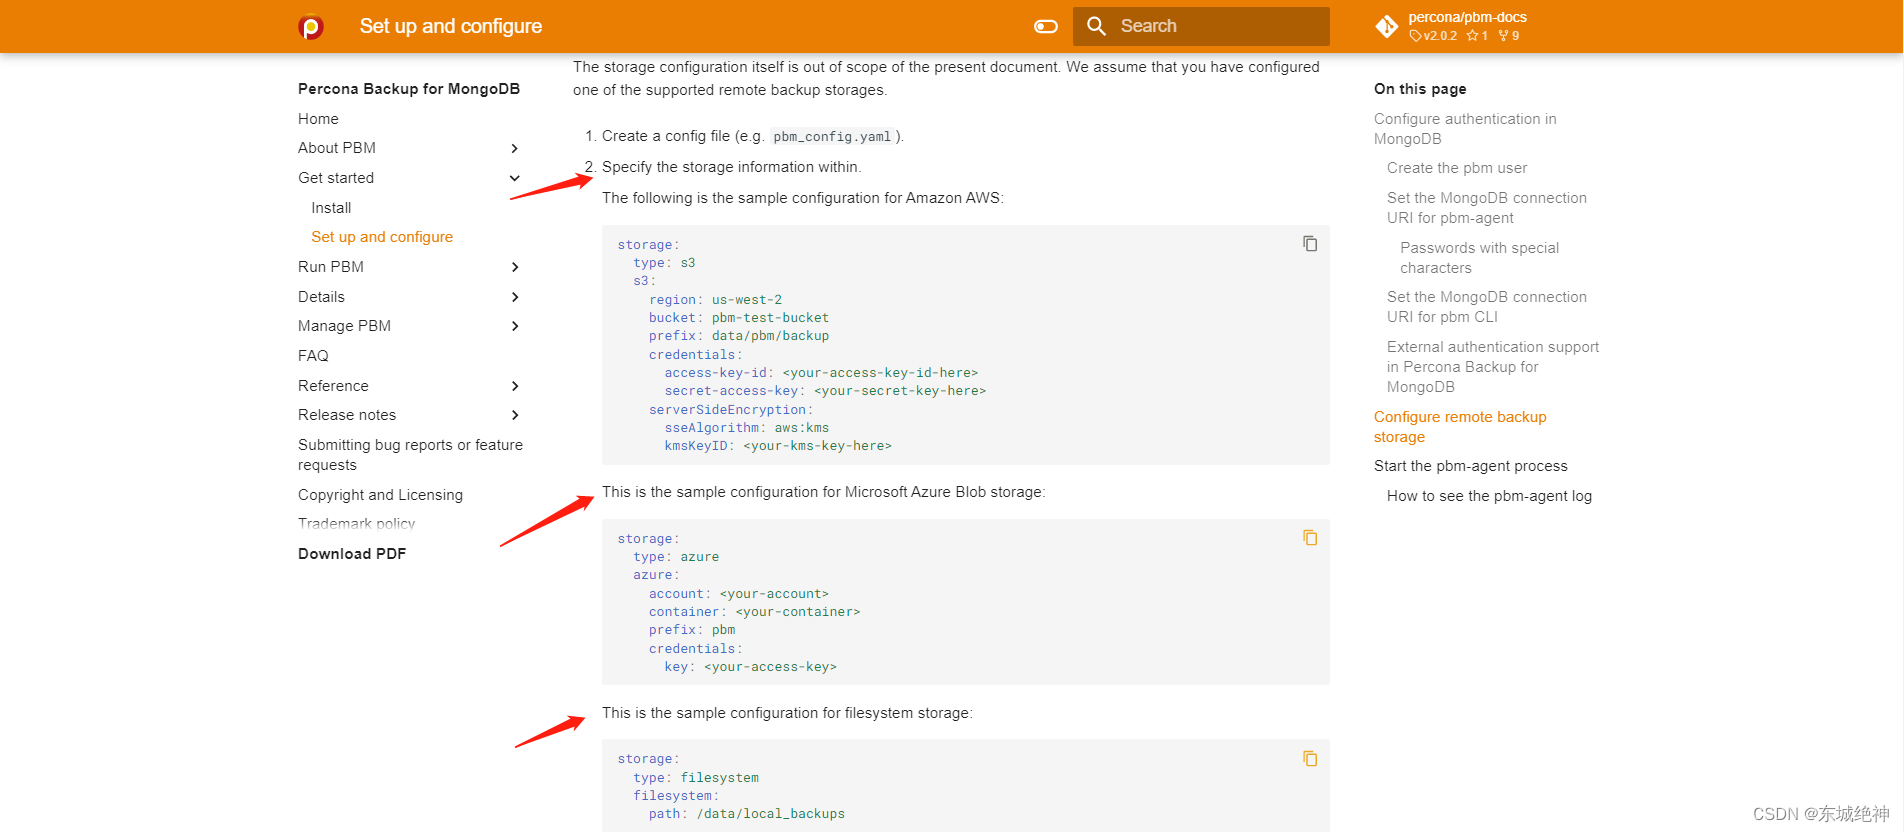Jump to Create the pbm user
1904x832 pixels.
tap(1457, 168)
